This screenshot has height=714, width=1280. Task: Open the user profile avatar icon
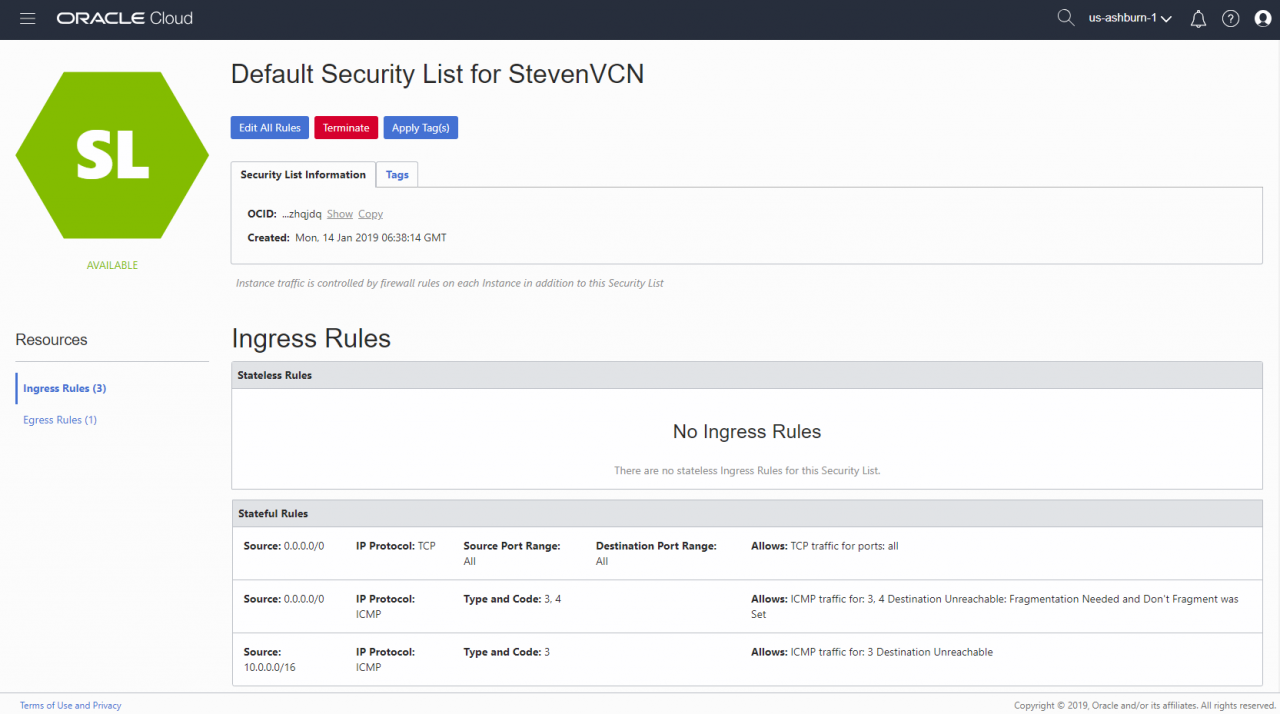pyautogui.click(x=1262, y=19)
